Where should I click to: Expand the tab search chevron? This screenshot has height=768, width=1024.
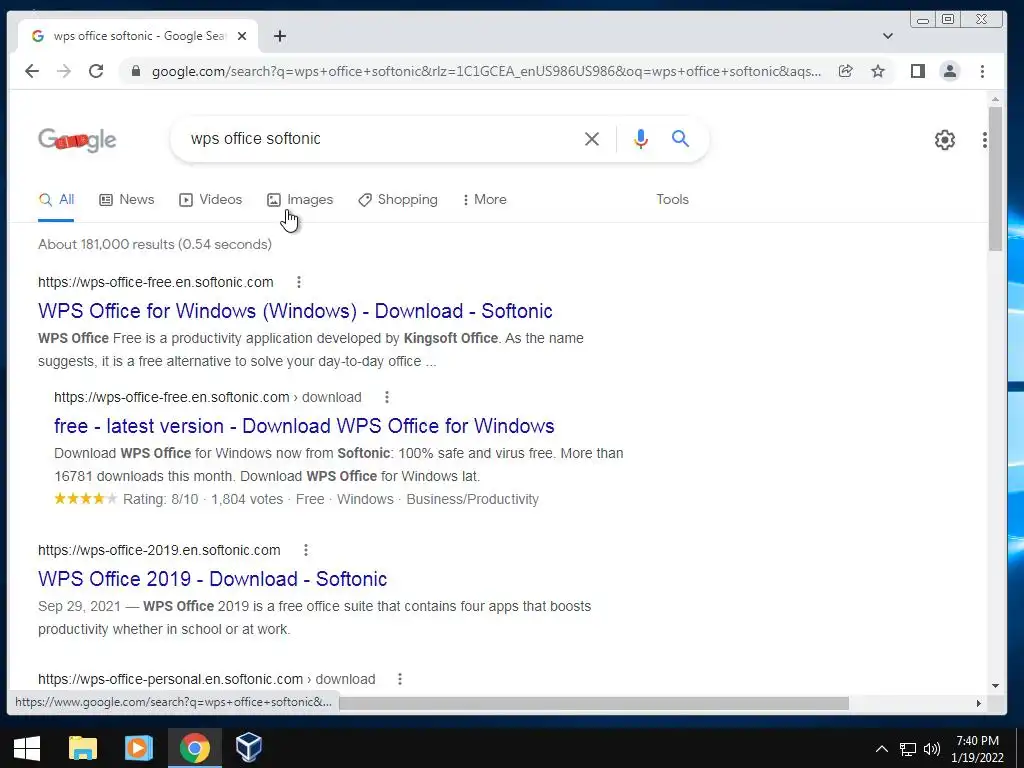click(x=888, y=36)
